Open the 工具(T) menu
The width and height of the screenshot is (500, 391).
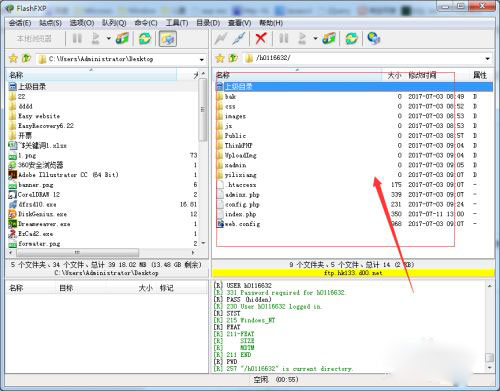point(177,23)
